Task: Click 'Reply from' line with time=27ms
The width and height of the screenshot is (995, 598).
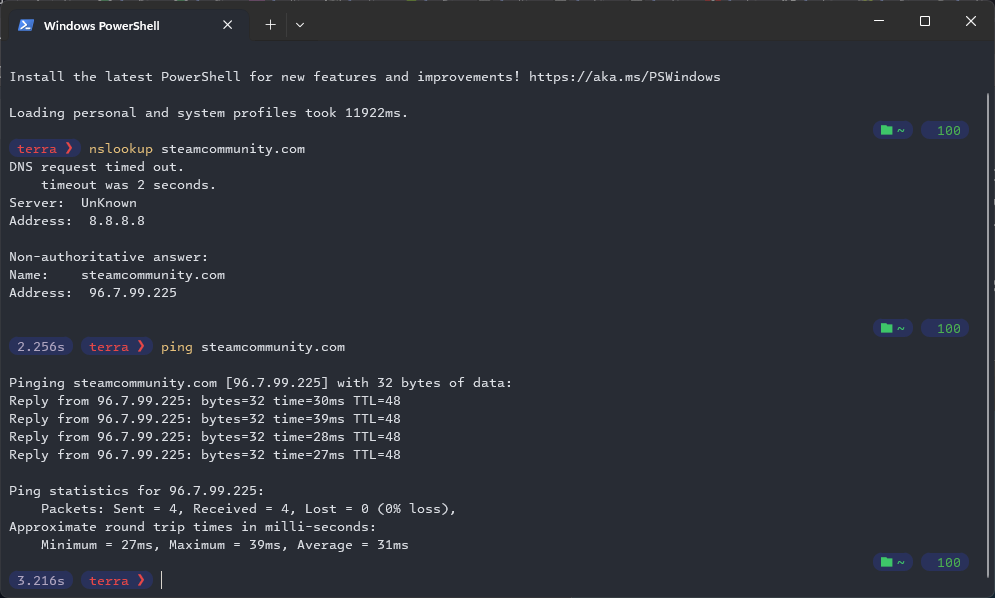Action: (x=205, y=455)
